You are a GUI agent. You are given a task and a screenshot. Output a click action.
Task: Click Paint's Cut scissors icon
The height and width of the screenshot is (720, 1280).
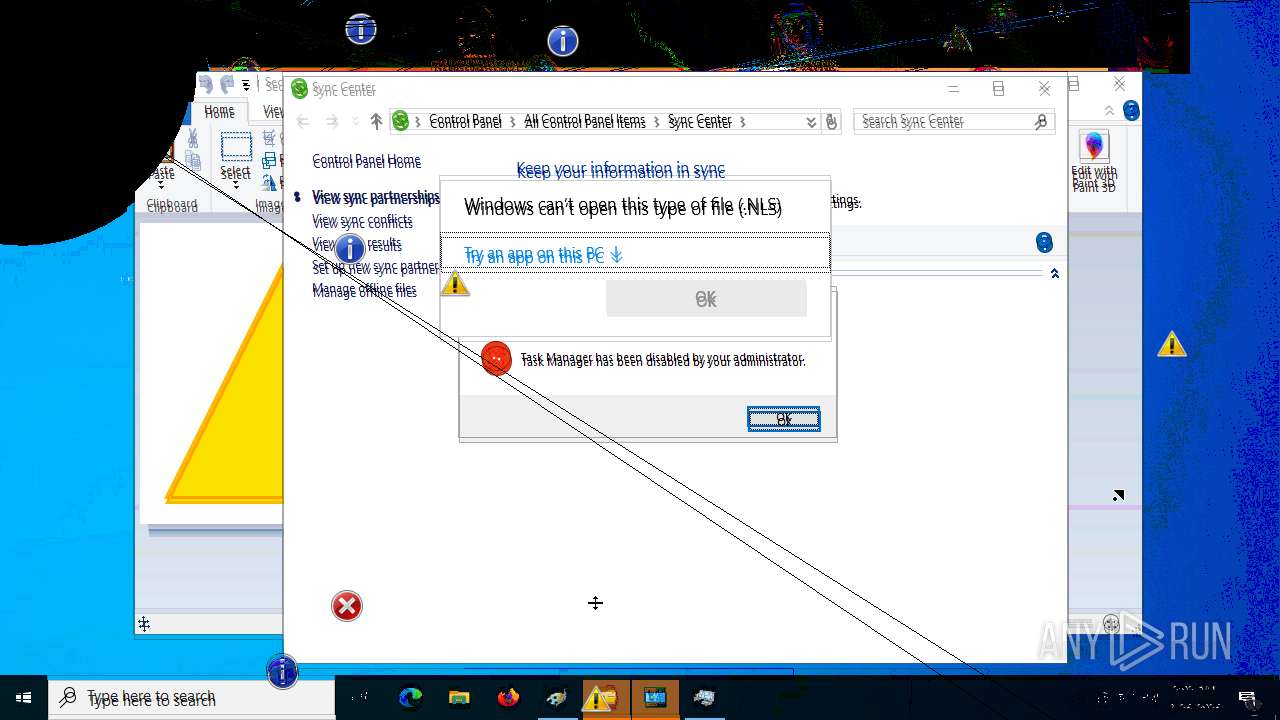[x=193, y=139]
